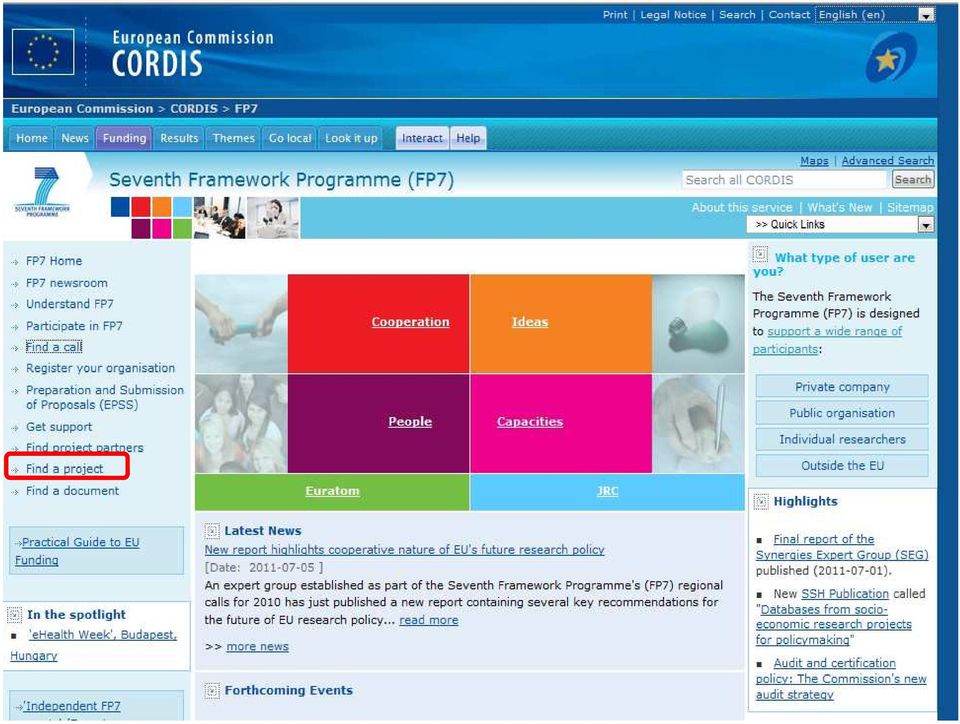
Task: Open 'Get support' sidebar item
Action: pyautogui.click(x=59, y=427)
